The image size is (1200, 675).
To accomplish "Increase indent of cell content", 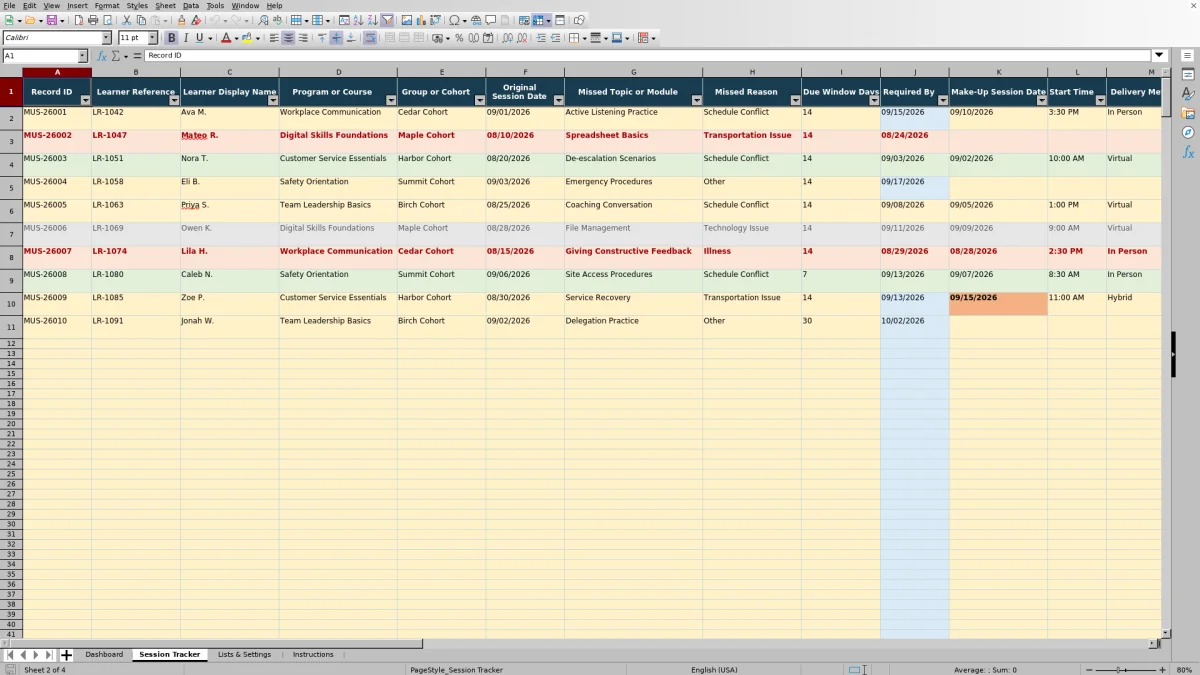I will pos(541,38).
